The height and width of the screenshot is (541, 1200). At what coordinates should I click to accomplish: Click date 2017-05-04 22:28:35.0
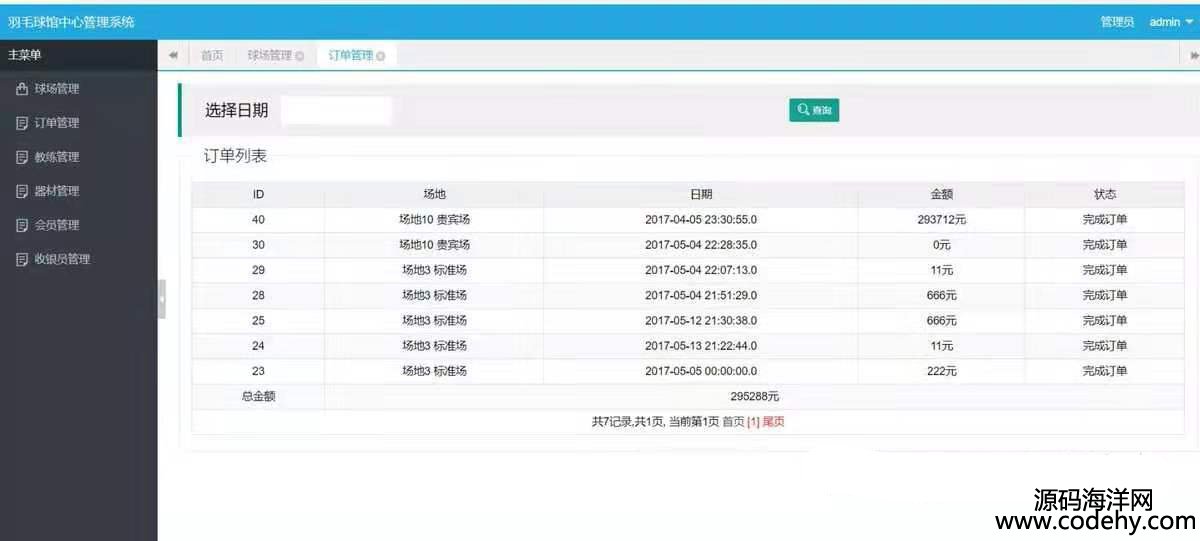pos(701,245)
